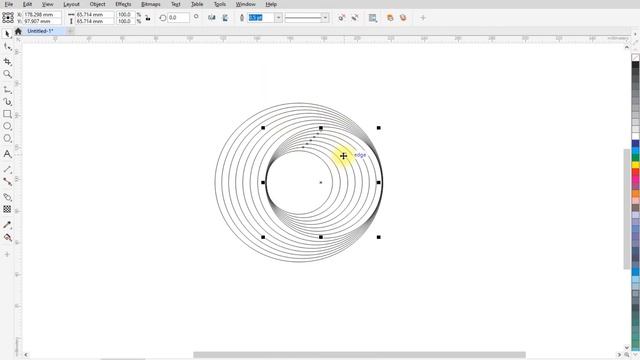Image resolution: width=640 pixels, height=360 pixels.
Task: Click the selection center X marker
Action: pos(321,182)
